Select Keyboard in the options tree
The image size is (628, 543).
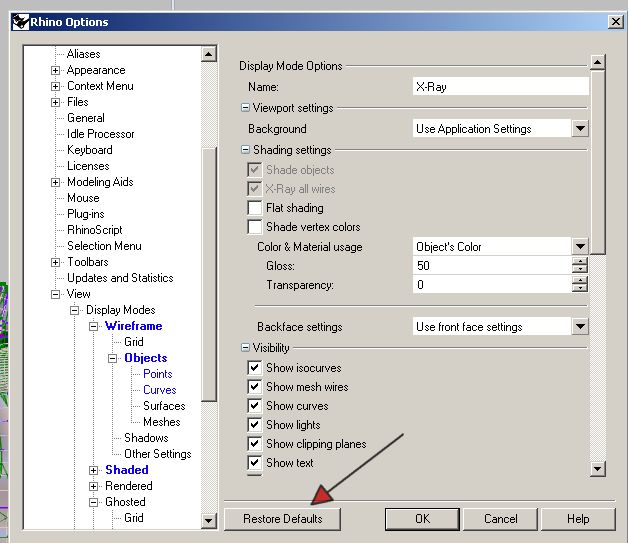pyautogui.click(x=90, y=150)
